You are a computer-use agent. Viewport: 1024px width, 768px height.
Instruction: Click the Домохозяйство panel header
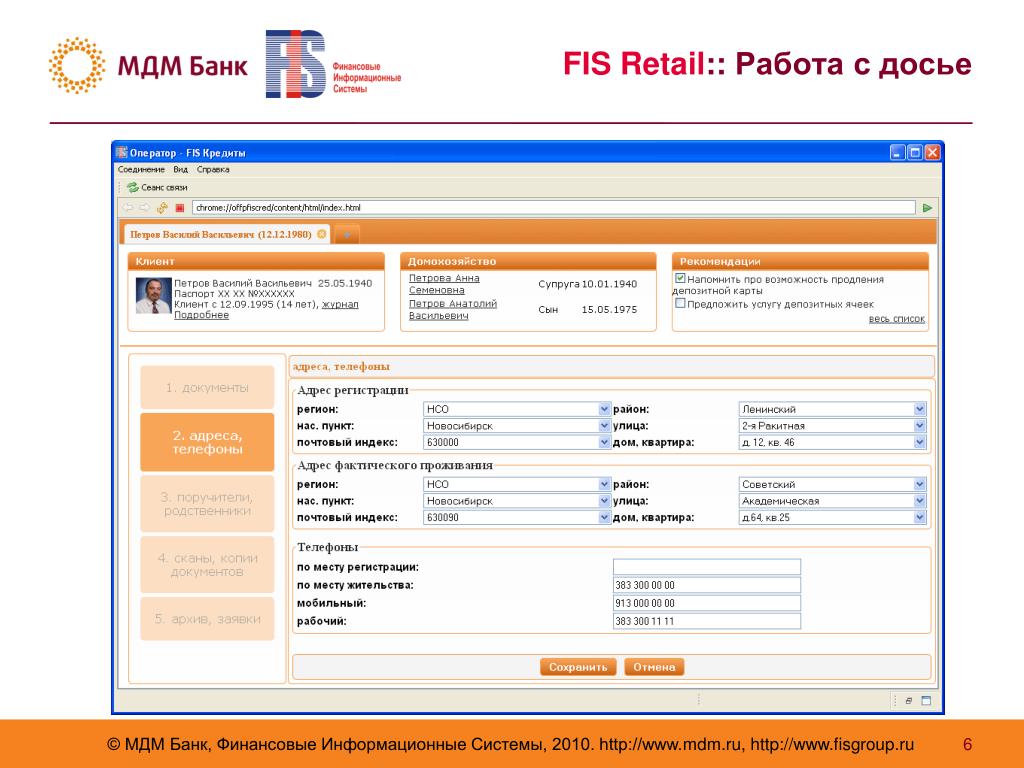coord(528,261)
